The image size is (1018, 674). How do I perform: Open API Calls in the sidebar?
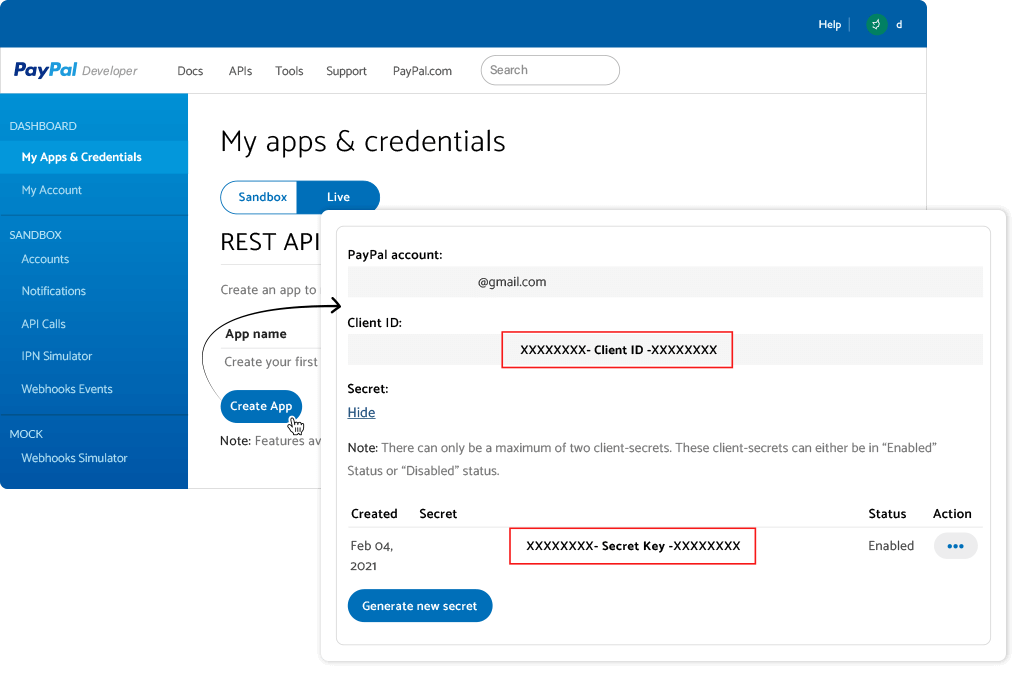click(43, 324)
